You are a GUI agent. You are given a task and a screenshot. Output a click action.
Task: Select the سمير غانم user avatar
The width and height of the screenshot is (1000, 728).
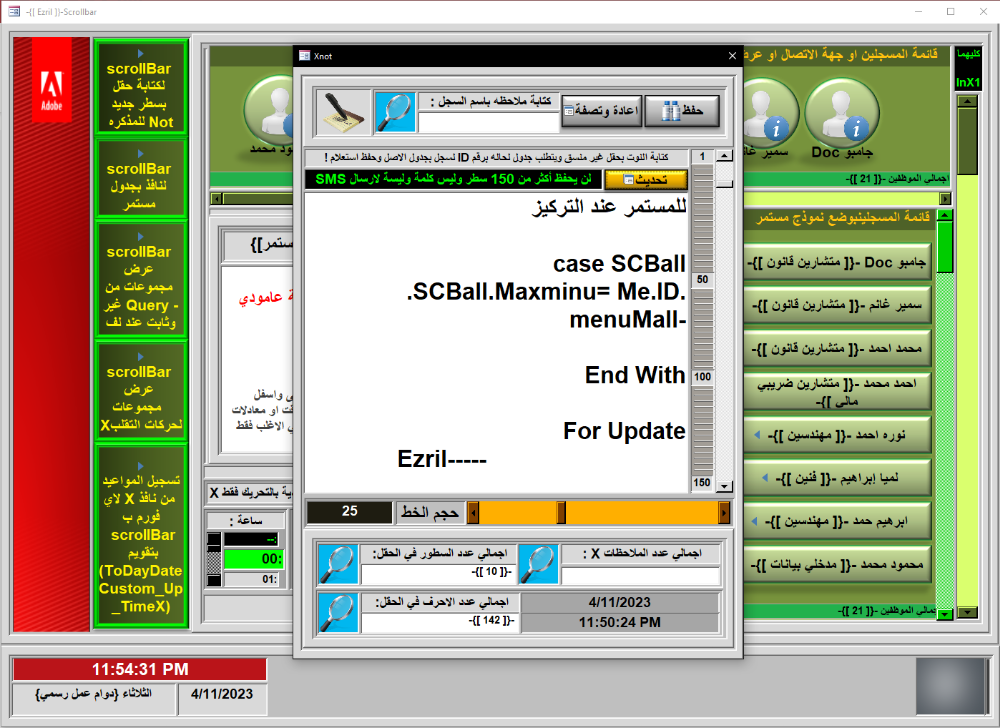pyautogui.click(x=770, y=114)
